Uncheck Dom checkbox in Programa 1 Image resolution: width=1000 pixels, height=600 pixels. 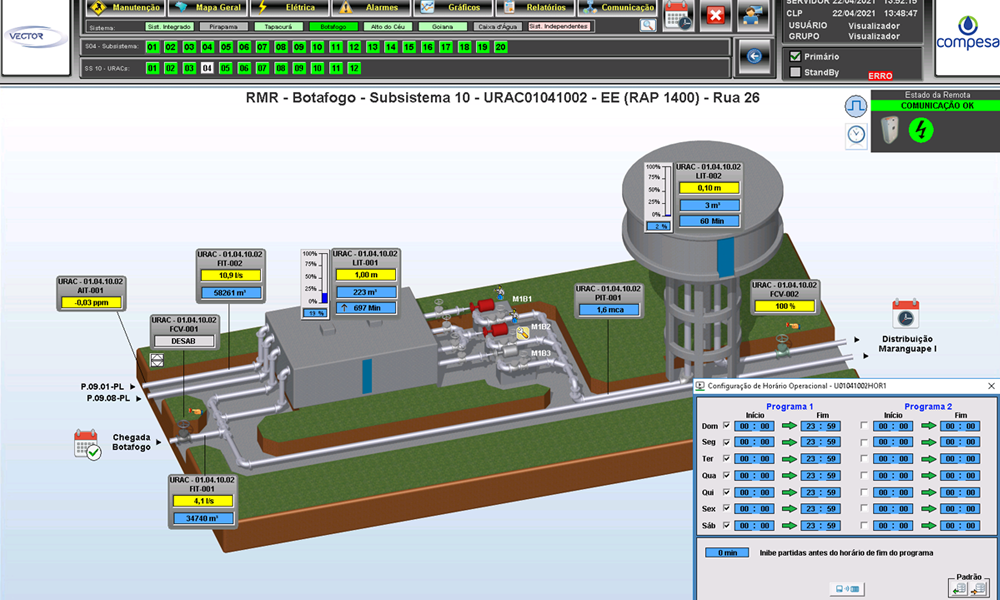pos(727,425)
